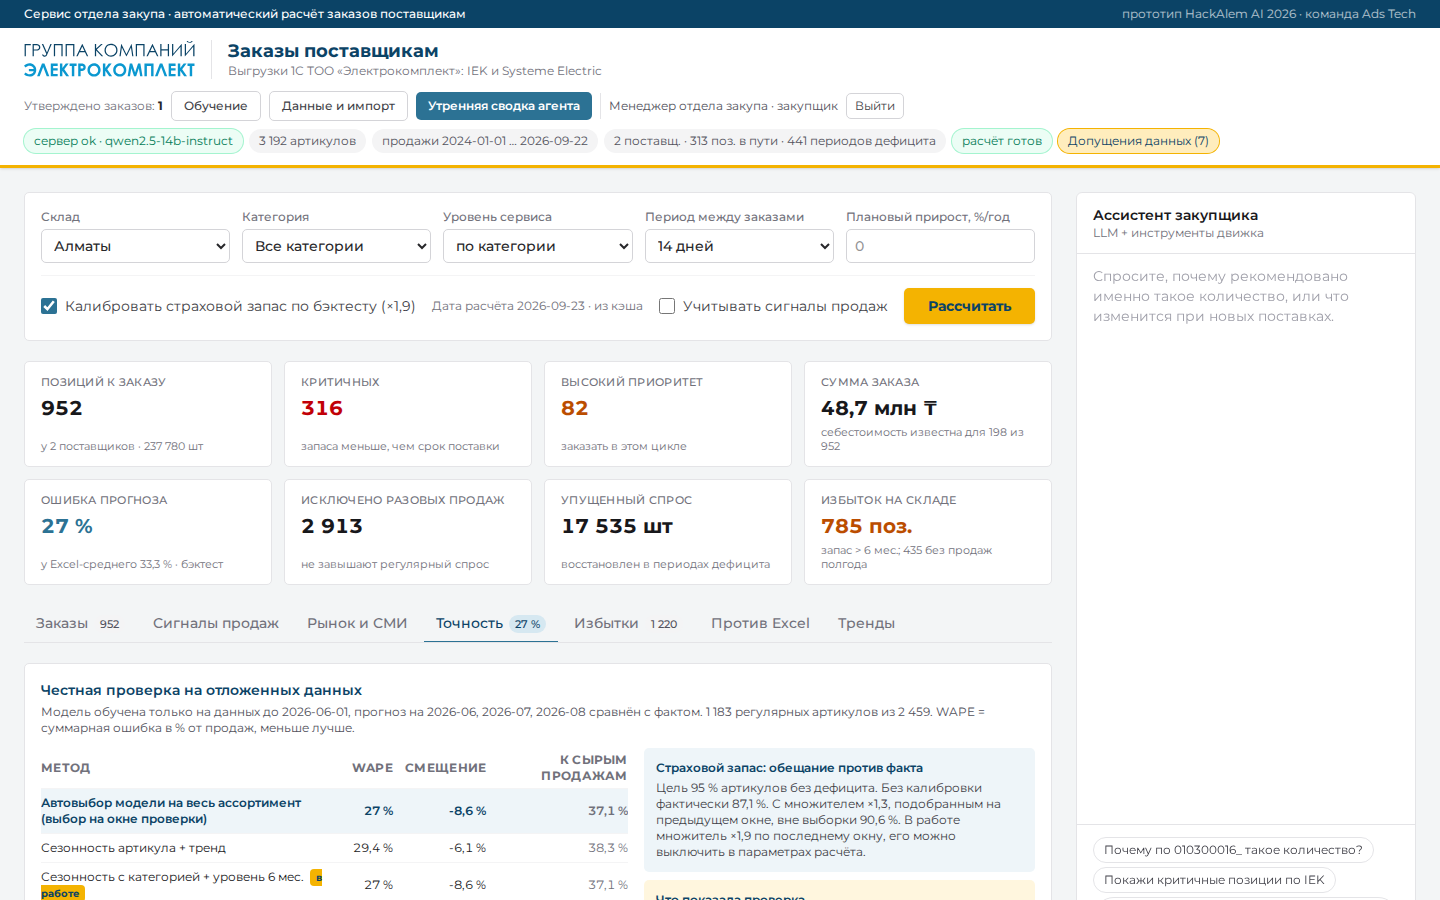This screenshot has height=900, width=1440.
Task: Open the Допущения данных (7) chip
Action: pos(1138,141)
